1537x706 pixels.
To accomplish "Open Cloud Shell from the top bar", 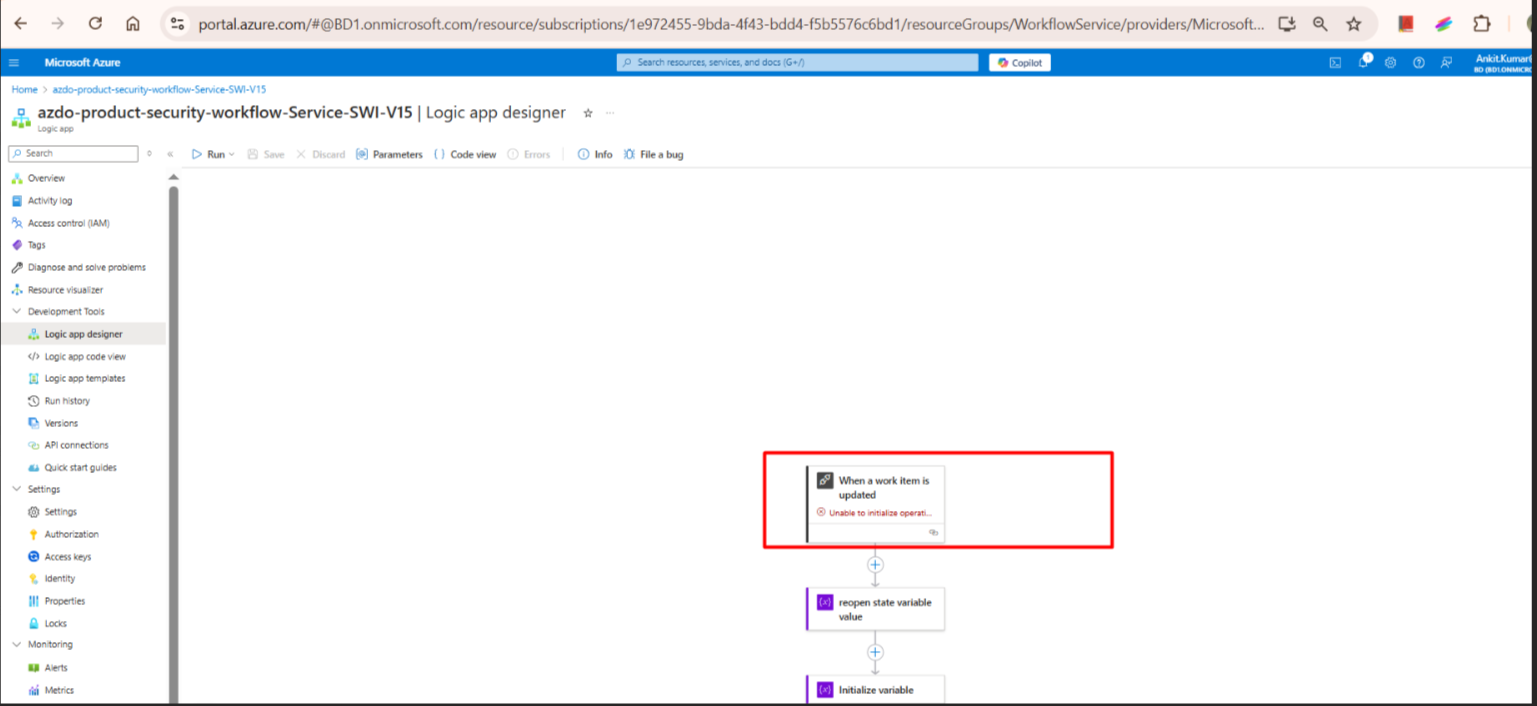I will [x=1335, y=62].
